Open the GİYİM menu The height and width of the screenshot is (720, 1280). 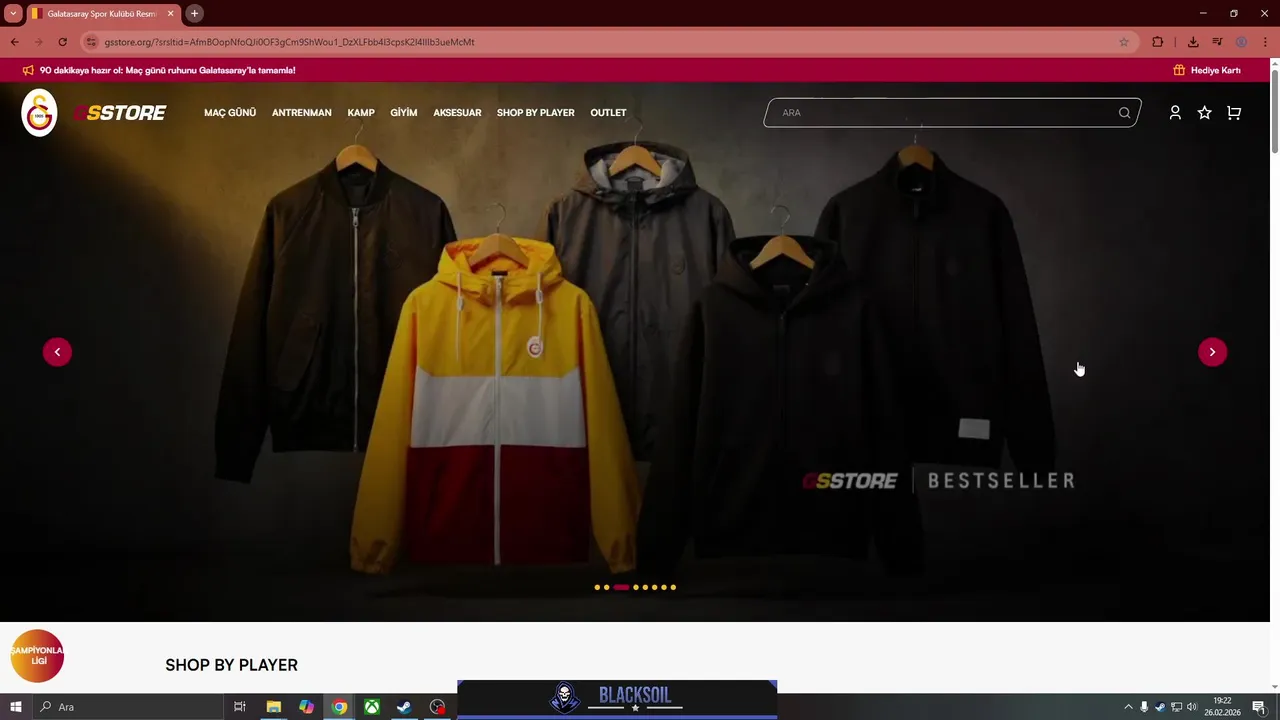[404, 113]
